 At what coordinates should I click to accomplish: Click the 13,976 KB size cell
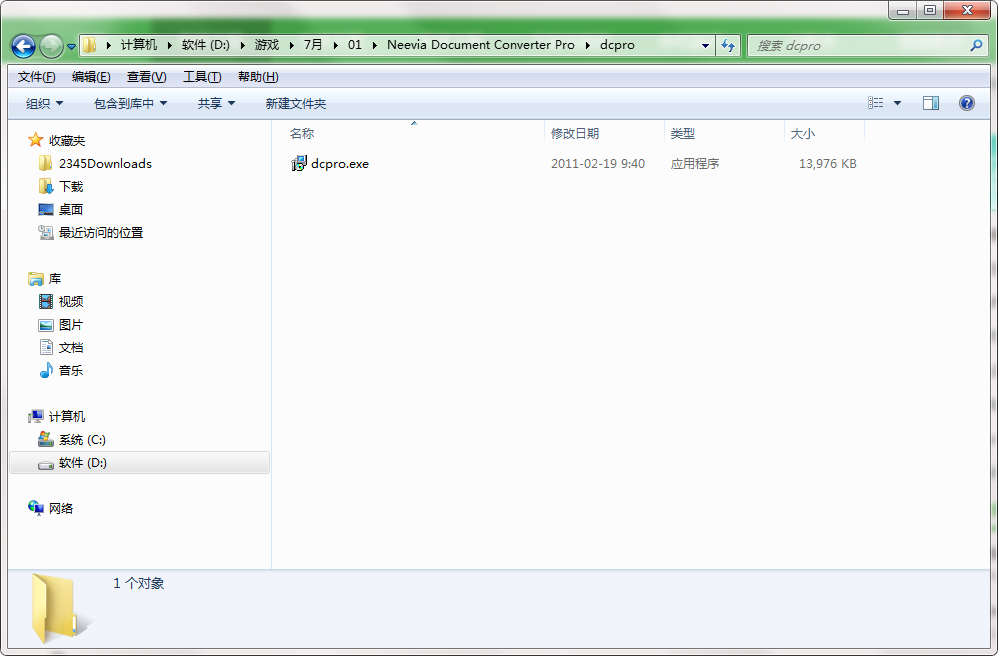pyautogui.click(x=827, y=164)
